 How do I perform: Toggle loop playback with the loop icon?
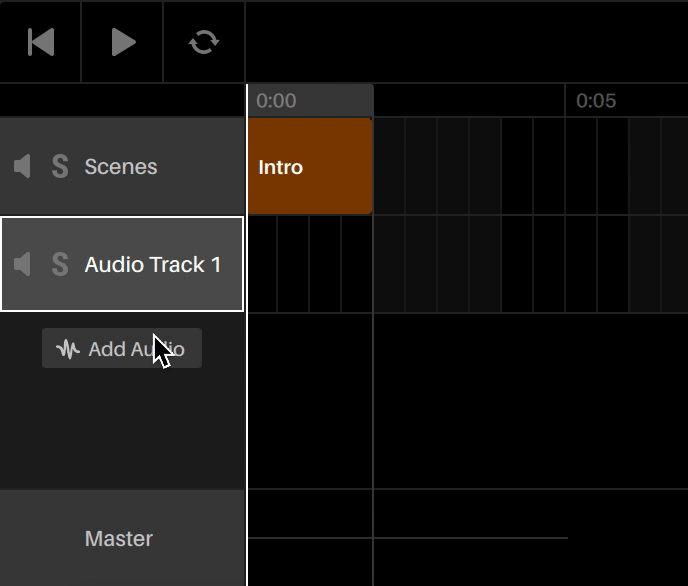tap(204, 42)
